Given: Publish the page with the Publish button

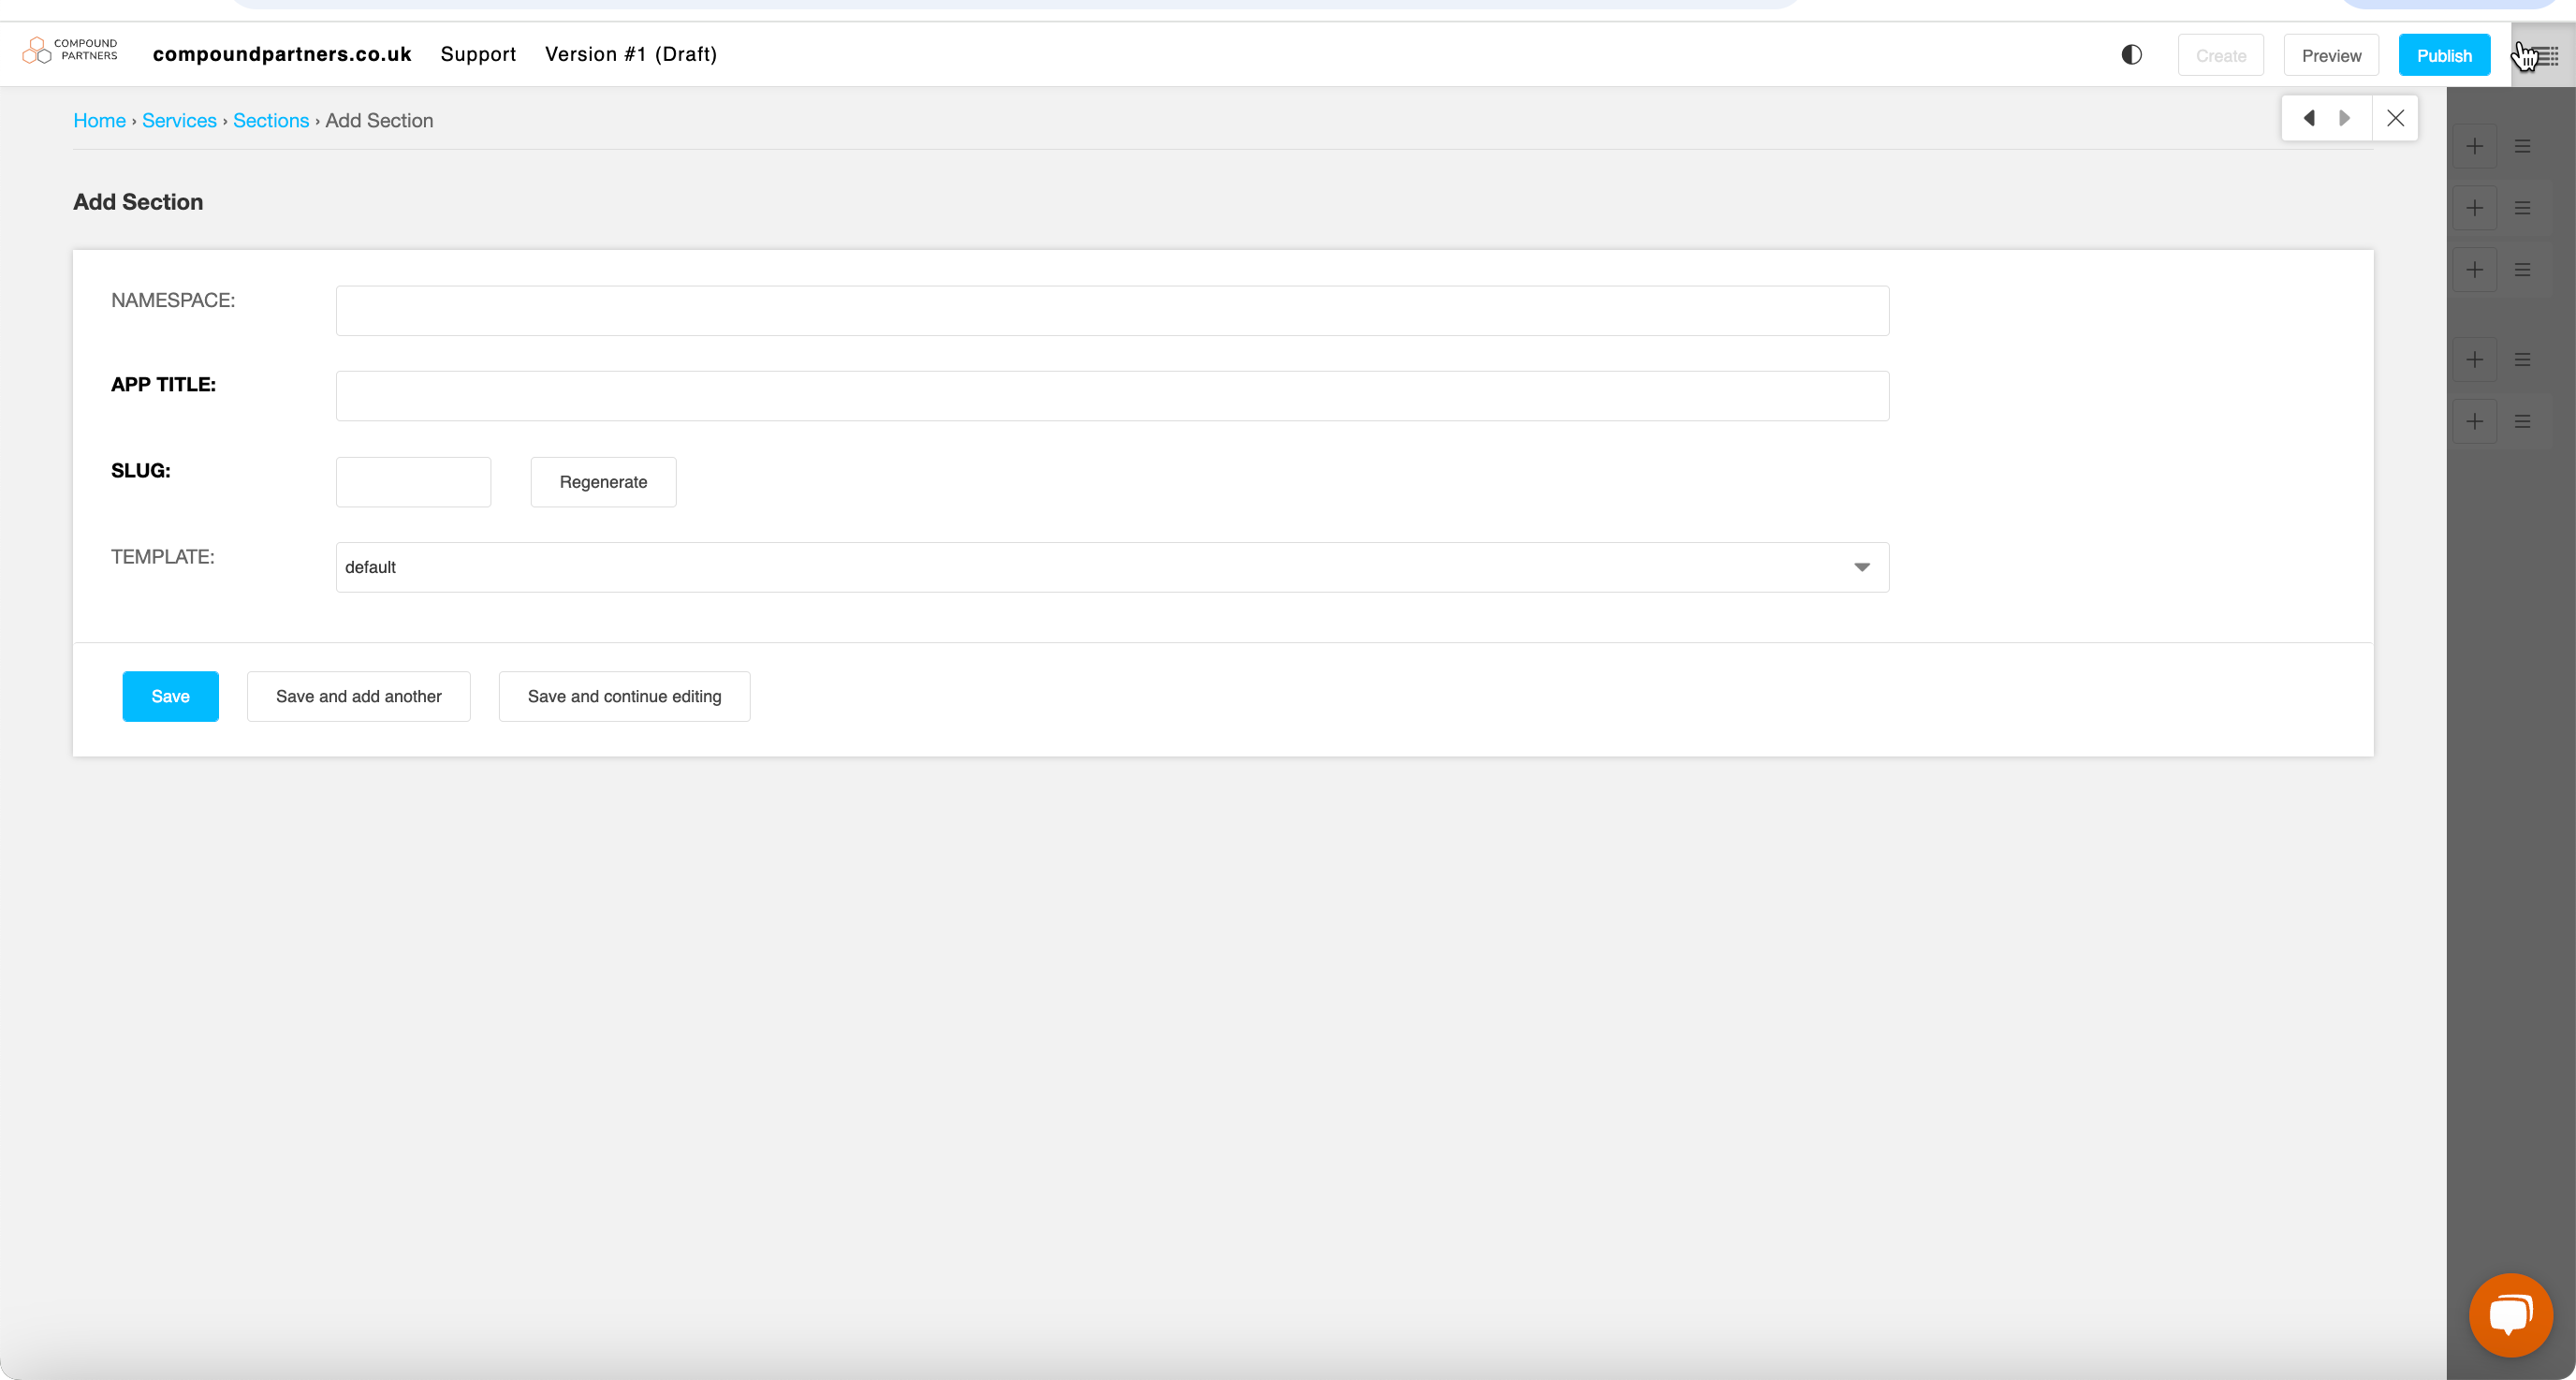Looking at the screenshot, I should pyautogui.click(x=2444, y=55).
